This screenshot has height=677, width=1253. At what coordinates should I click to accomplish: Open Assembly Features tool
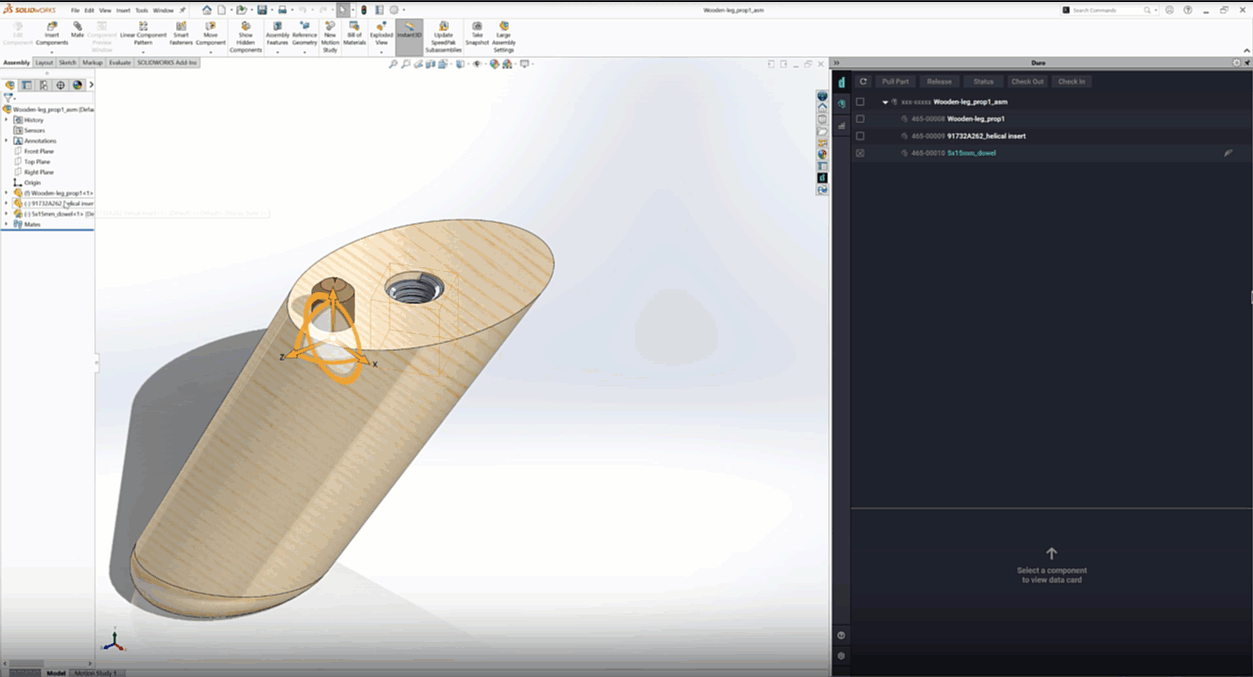pyautogui.click(x=277, y=35)
